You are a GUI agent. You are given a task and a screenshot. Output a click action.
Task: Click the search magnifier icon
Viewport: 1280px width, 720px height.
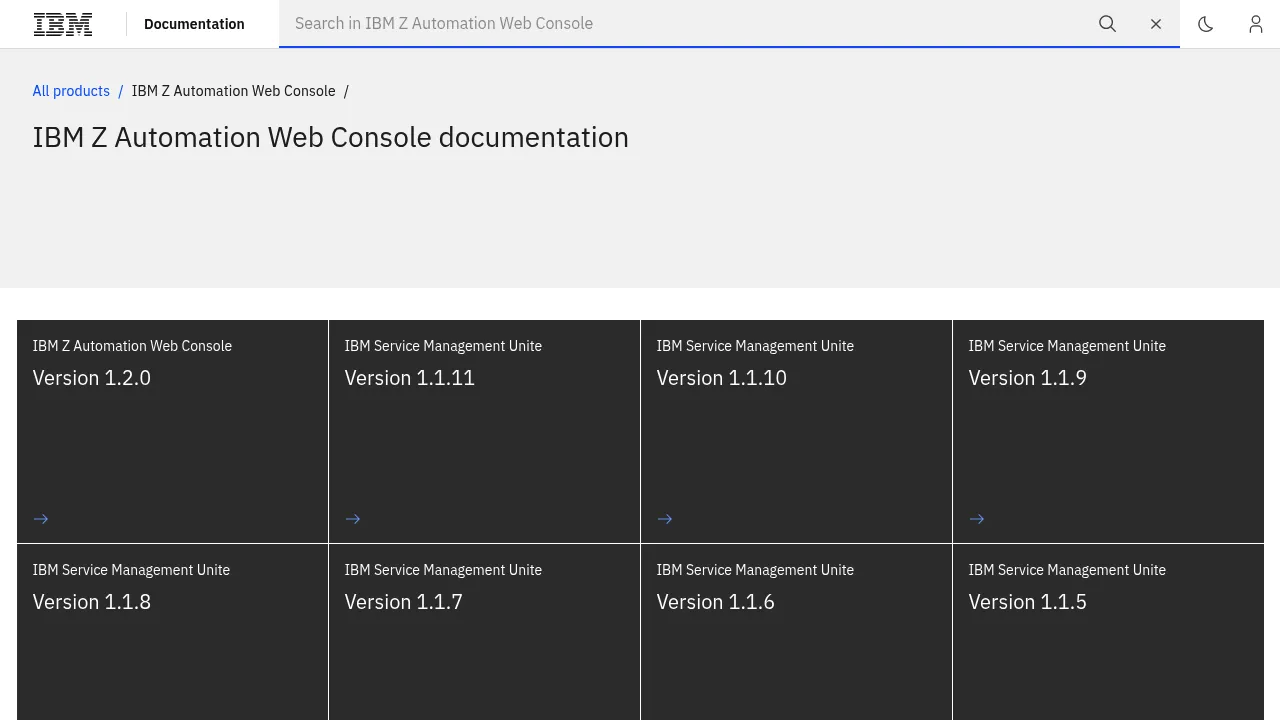coord(1107,24)
